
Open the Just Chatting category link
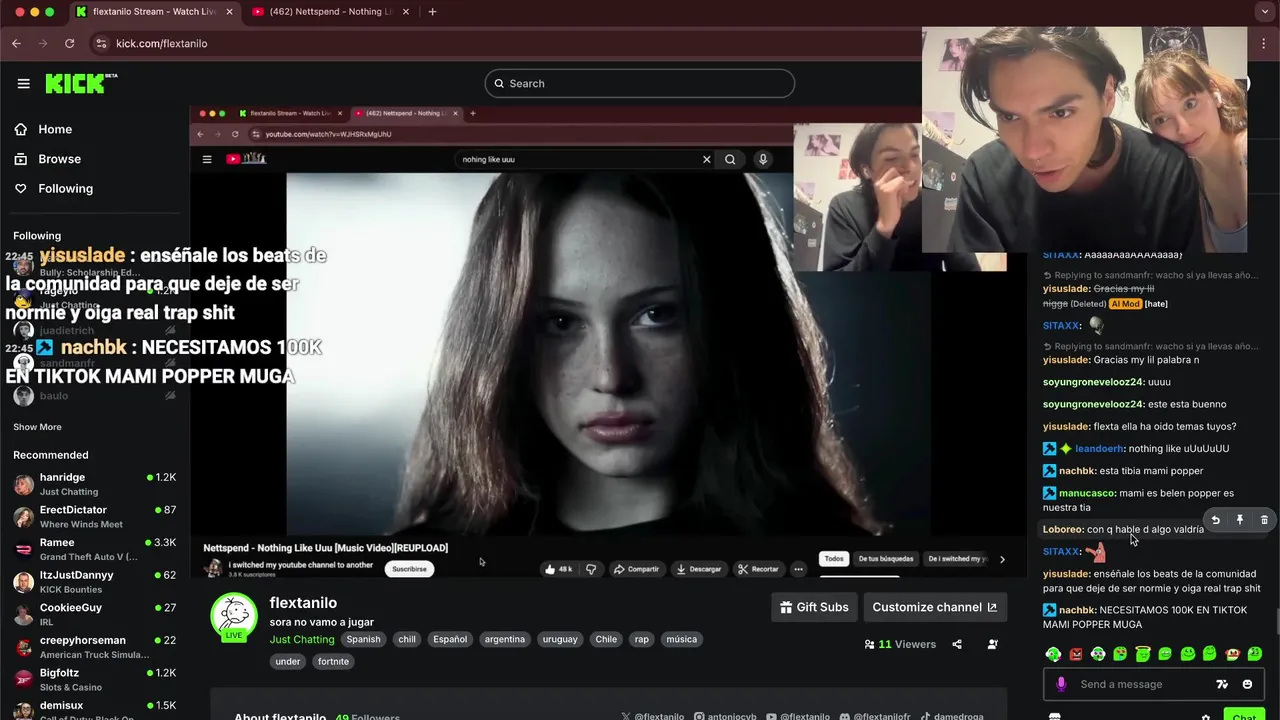(302, 639)
